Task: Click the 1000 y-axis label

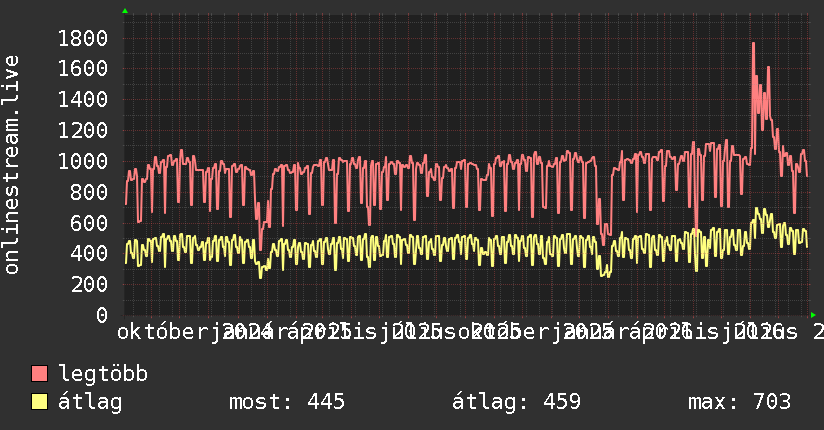Action: [x=83, y=161]
